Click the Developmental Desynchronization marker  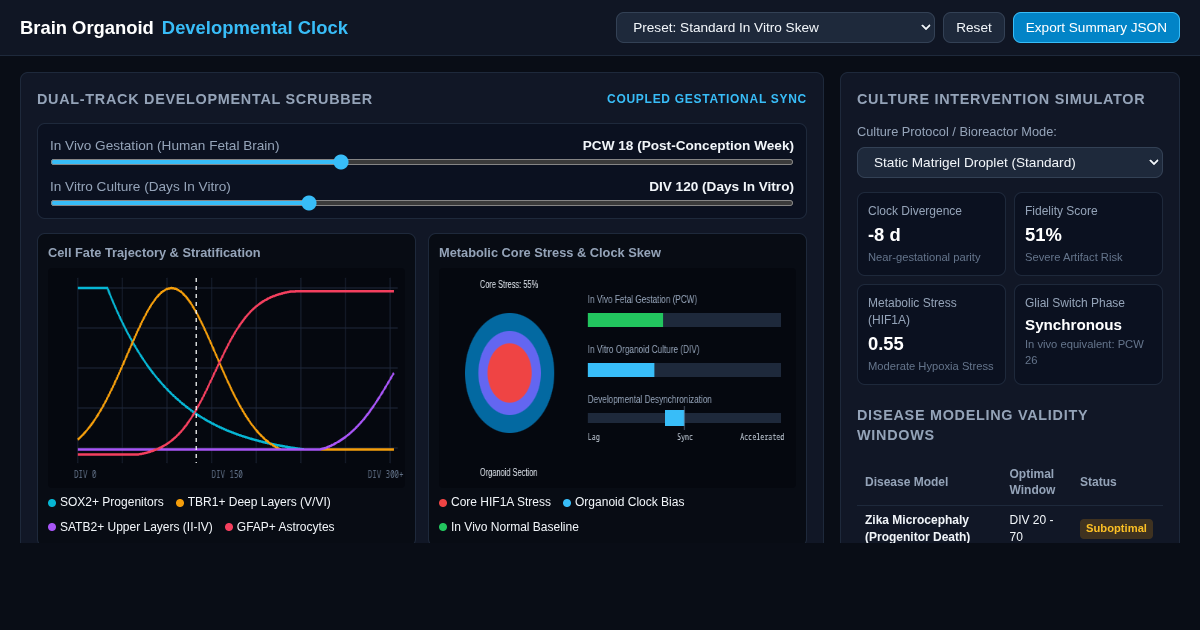675,418
